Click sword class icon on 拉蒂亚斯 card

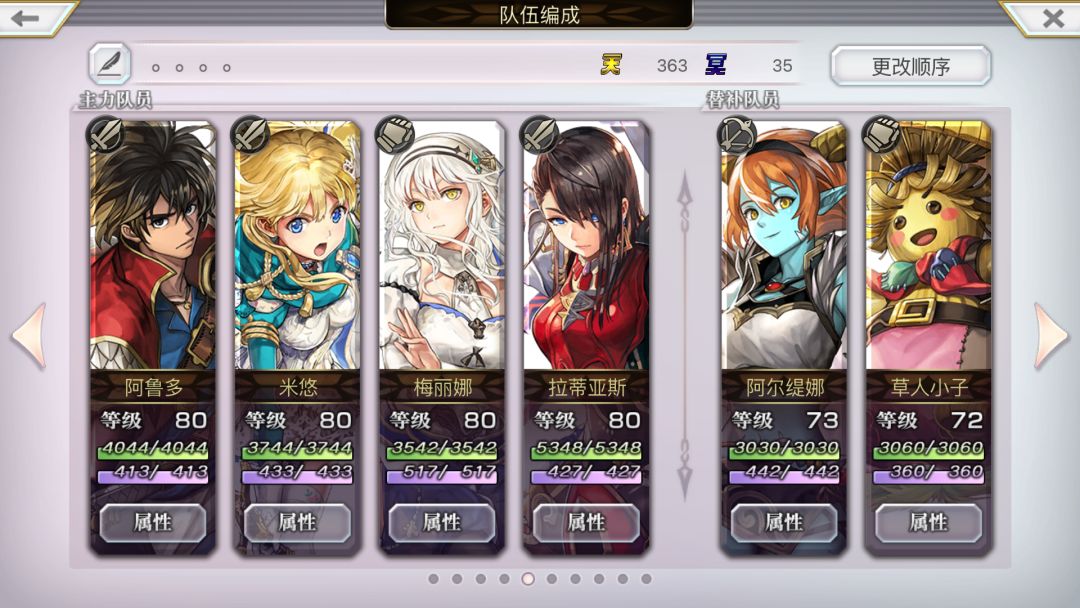[539, 134]
